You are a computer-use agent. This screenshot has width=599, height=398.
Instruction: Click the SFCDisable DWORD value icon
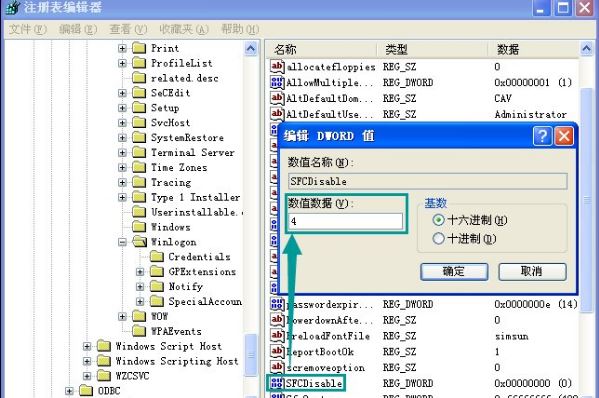pyautogui.click(x=277, y=383)
